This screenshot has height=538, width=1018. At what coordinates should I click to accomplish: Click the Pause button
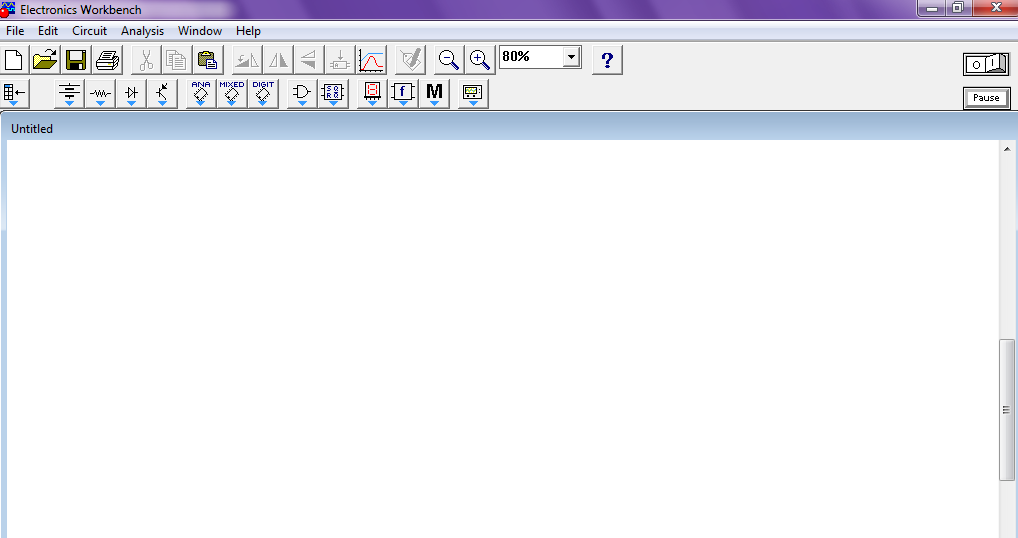986,98
